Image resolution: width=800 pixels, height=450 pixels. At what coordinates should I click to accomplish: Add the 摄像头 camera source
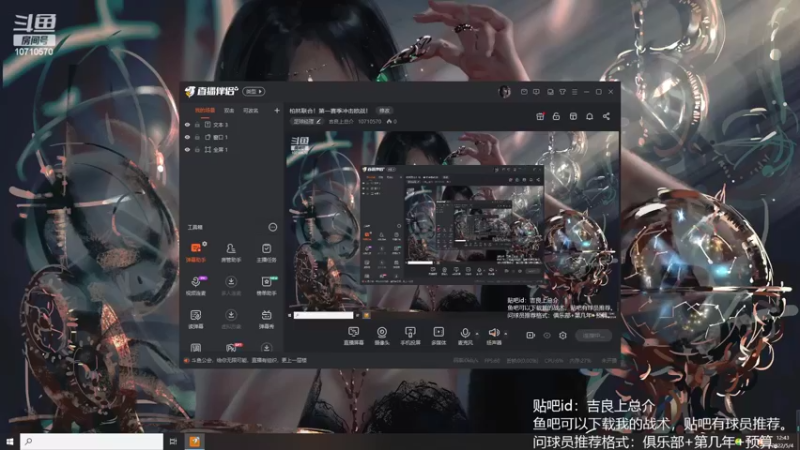382,336
